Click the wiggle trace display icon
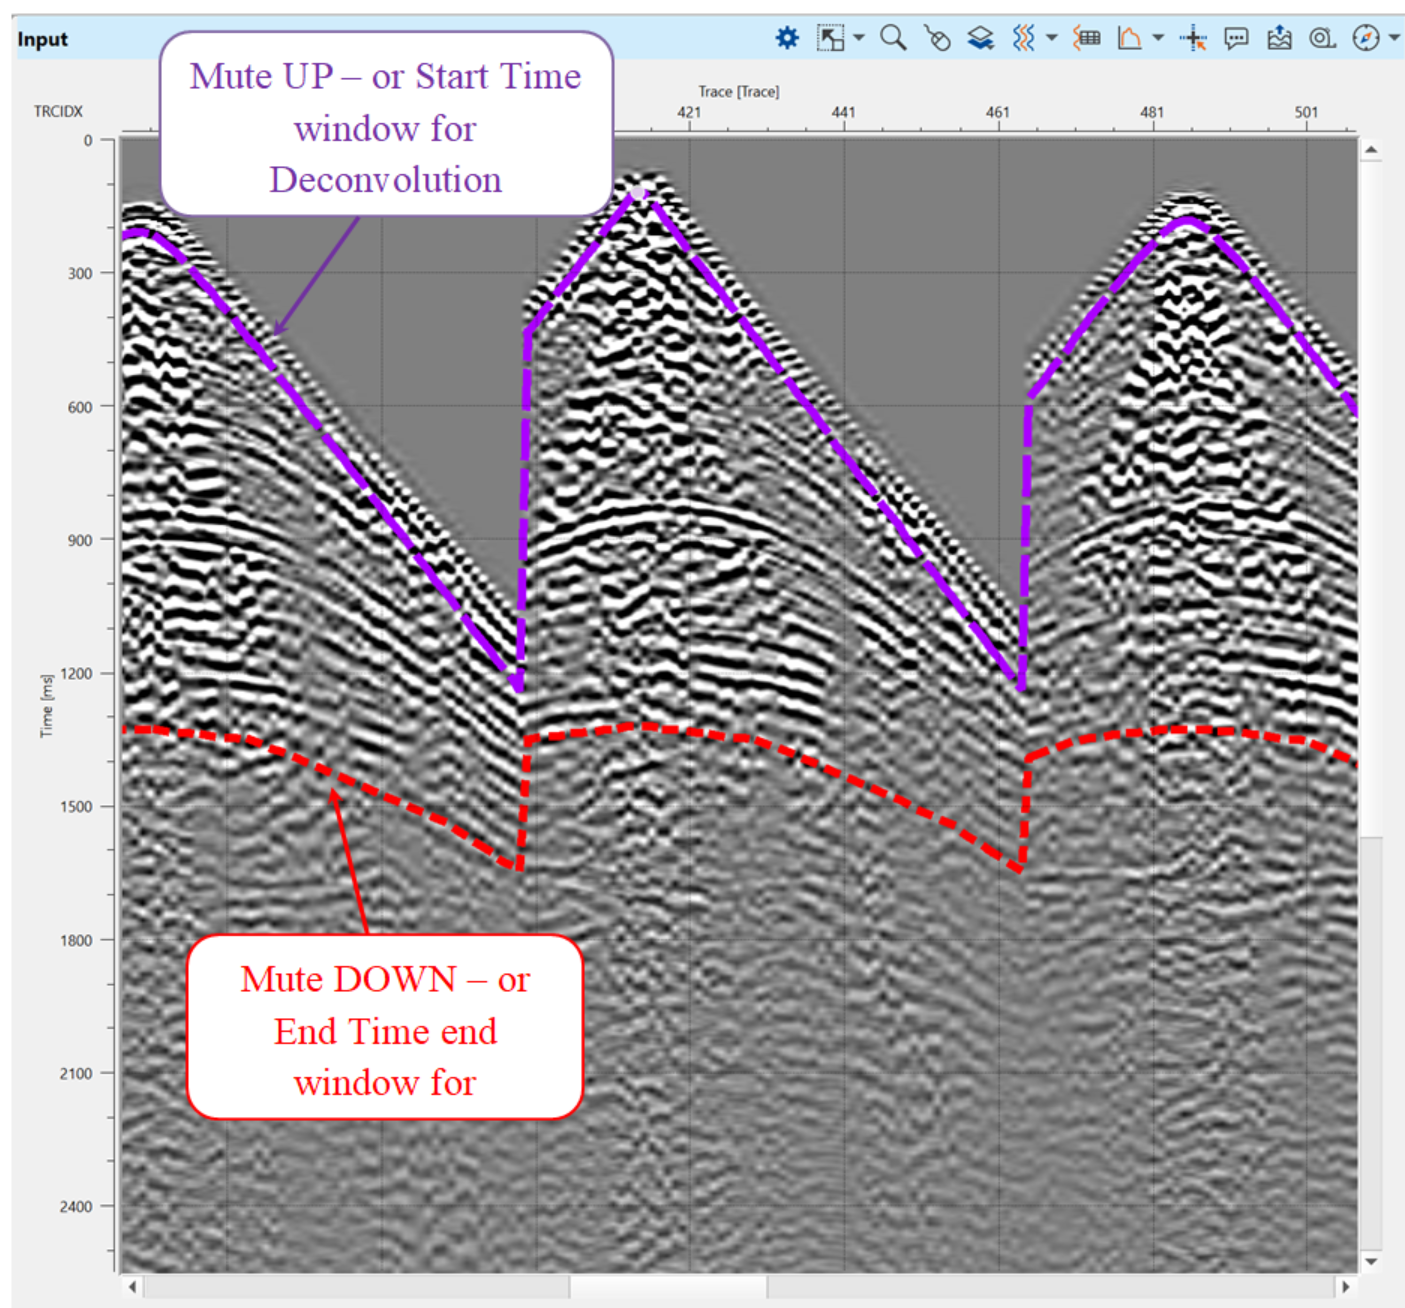Viewport: 1405px width, 1308px height. (1022, 39)
